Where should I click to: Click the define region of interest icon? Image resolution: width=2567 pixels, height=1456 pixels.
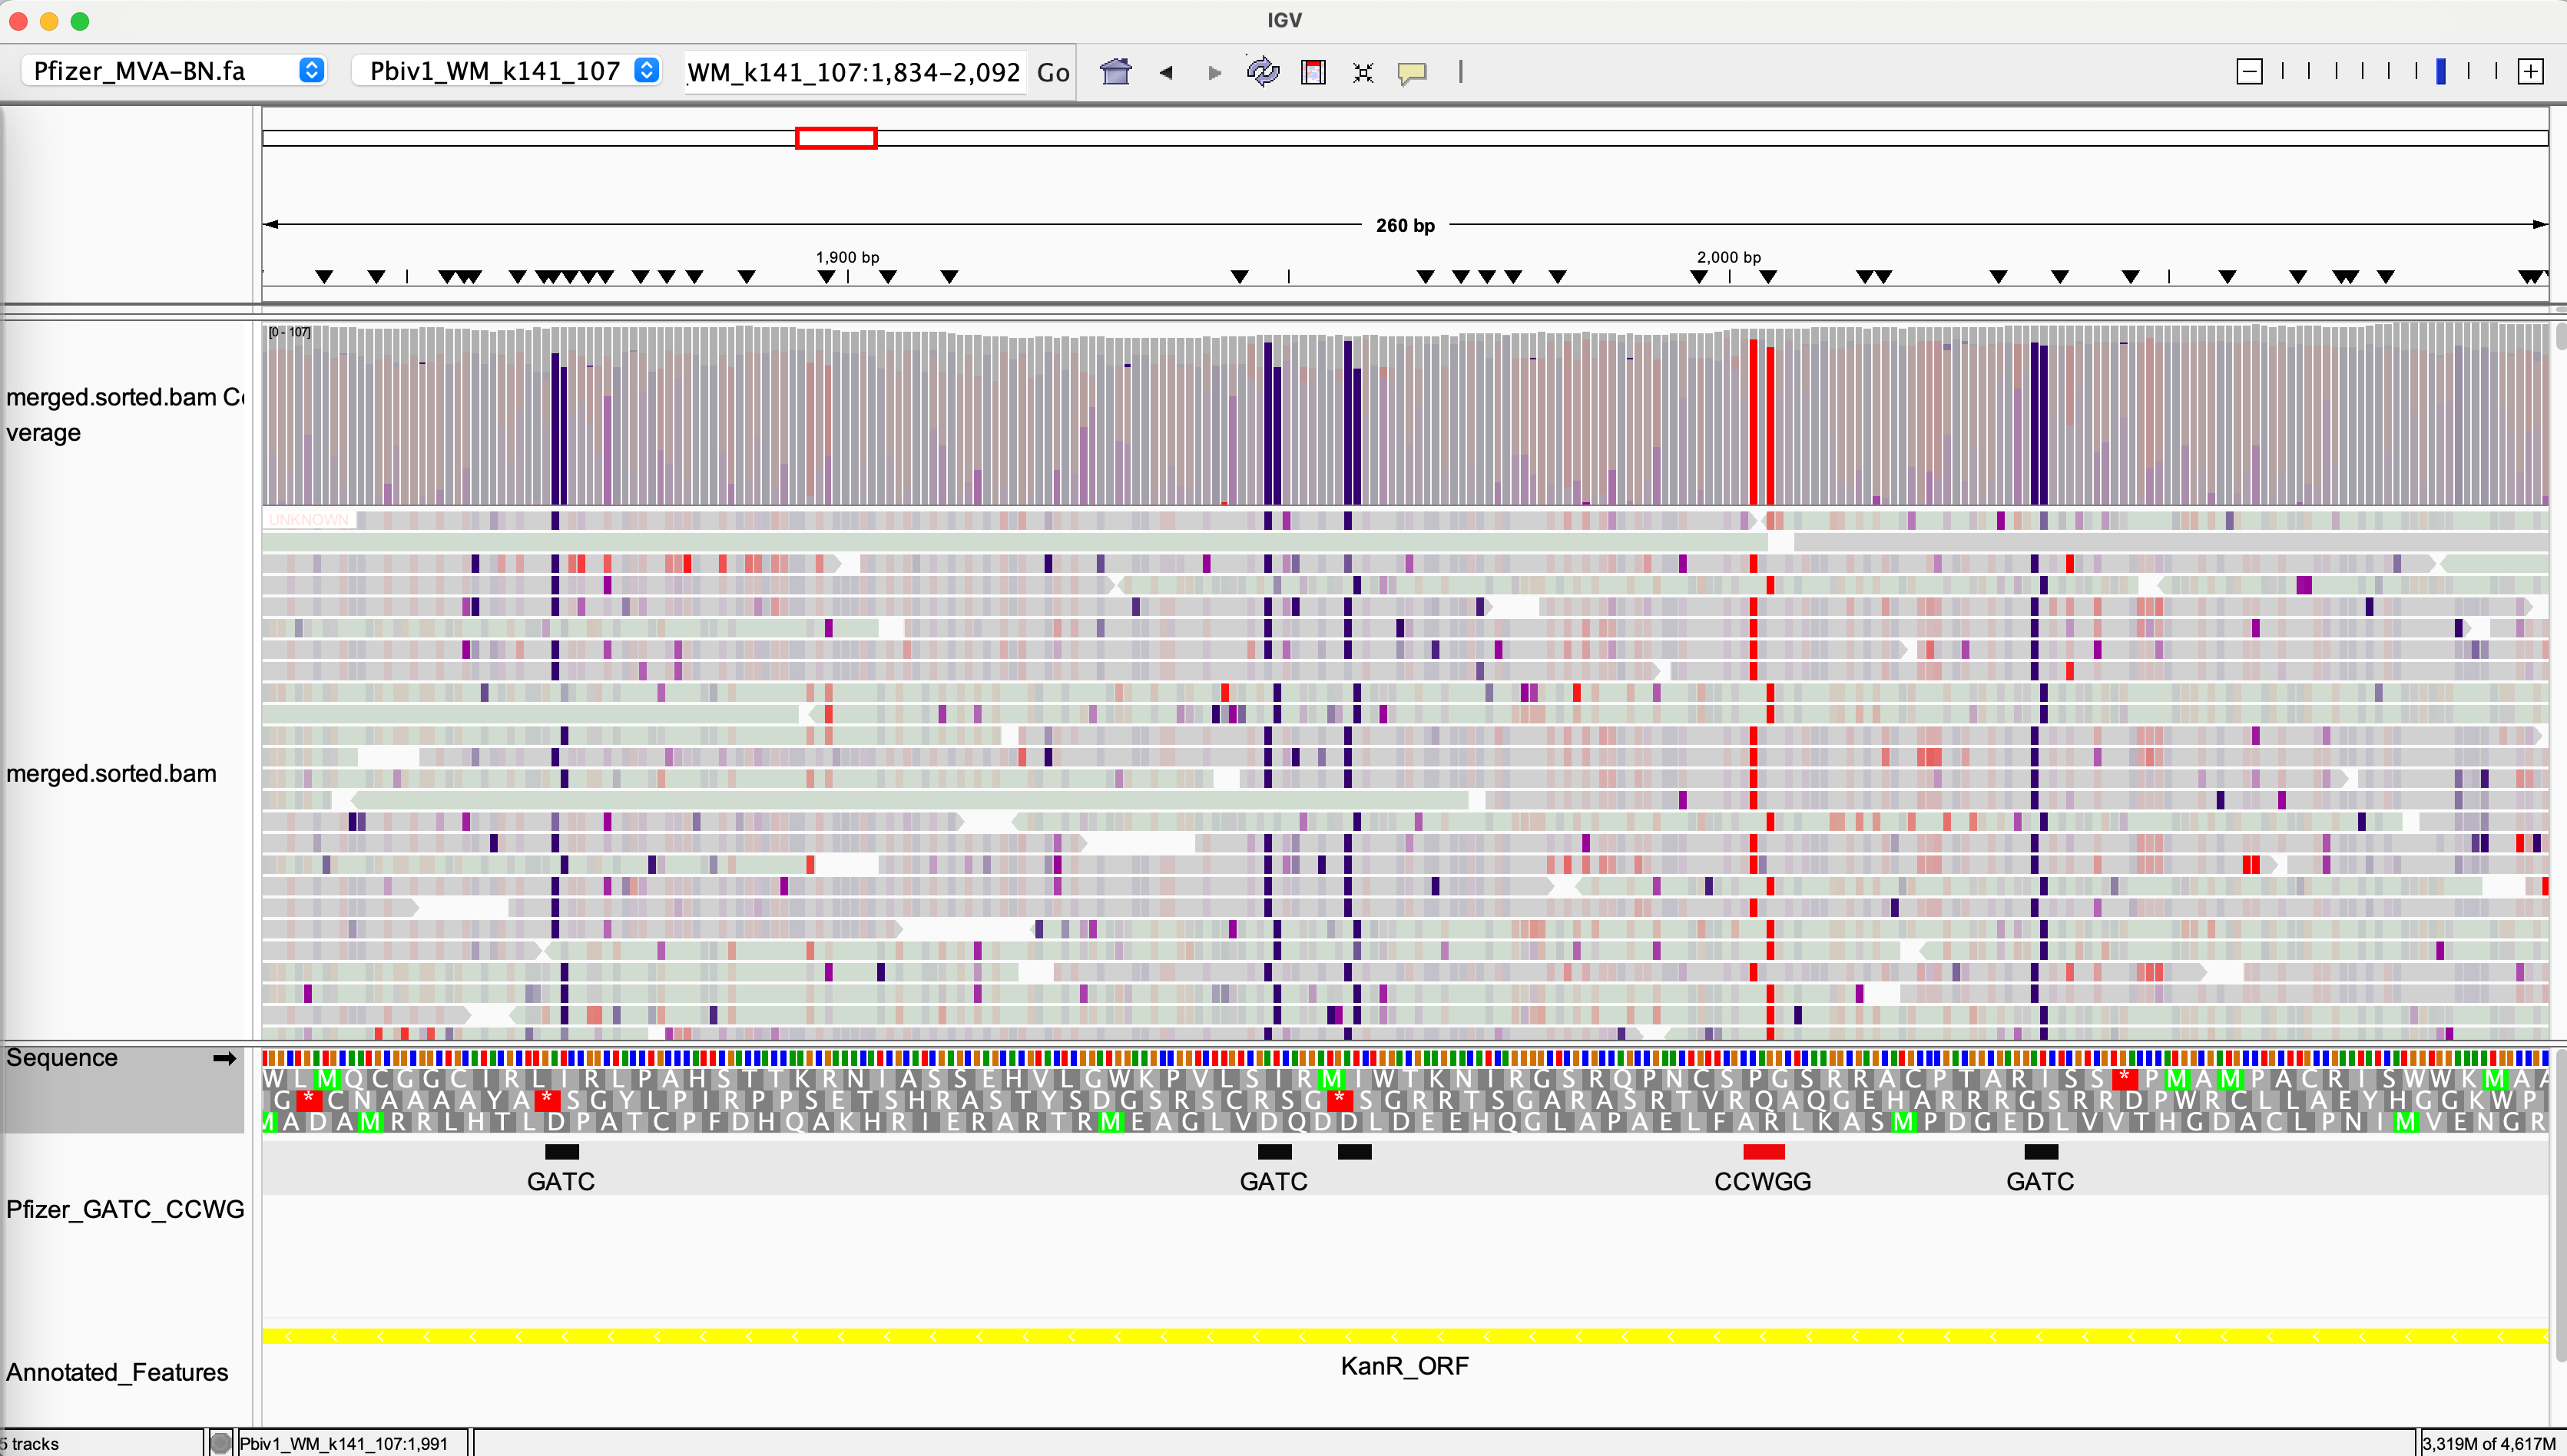point(1313,72)
